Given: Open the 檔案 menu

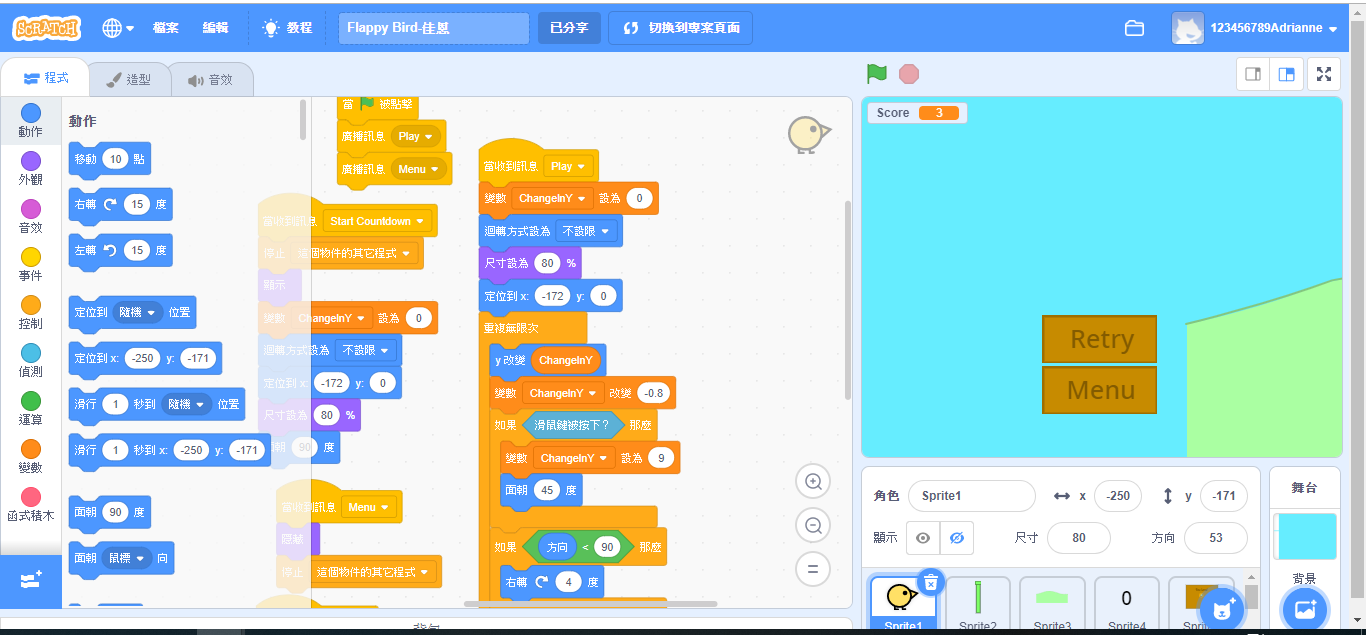Looking at the screenshot, I should point(166,28).
